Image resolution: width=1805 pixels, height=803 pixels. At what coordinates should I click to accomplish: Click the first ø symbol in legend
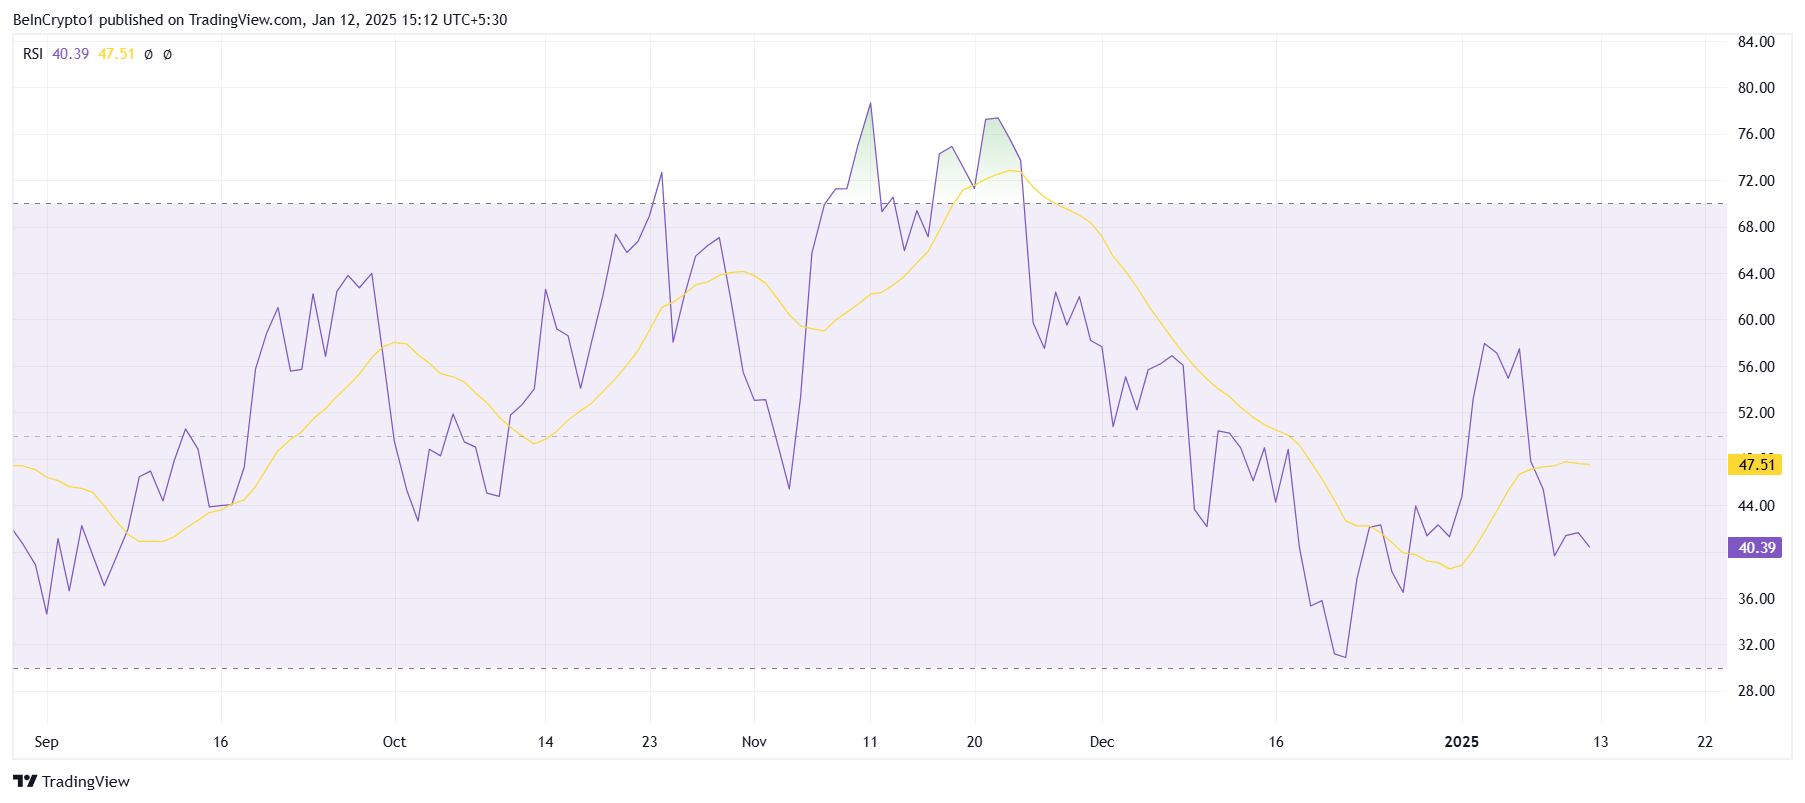click(x=148, y=54)
